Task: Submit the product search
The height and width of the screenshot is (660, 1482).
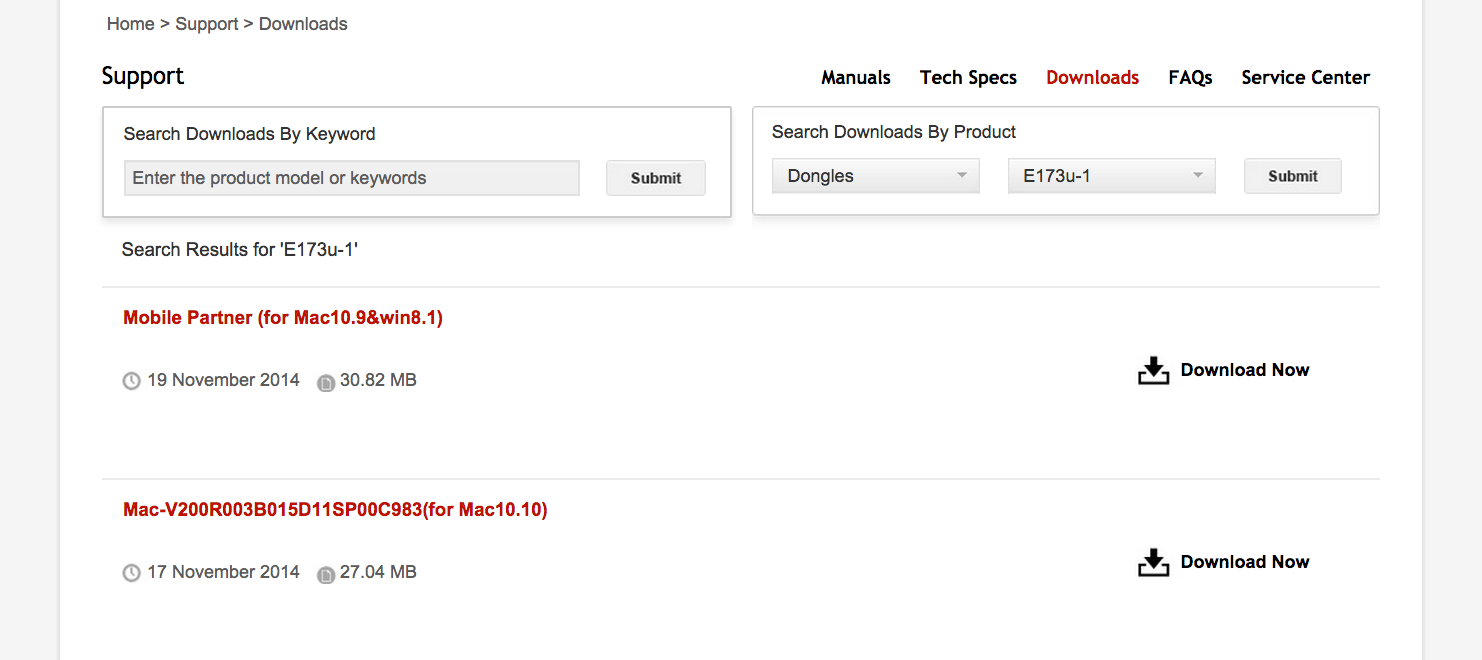Action: (x=1292, y=176)
